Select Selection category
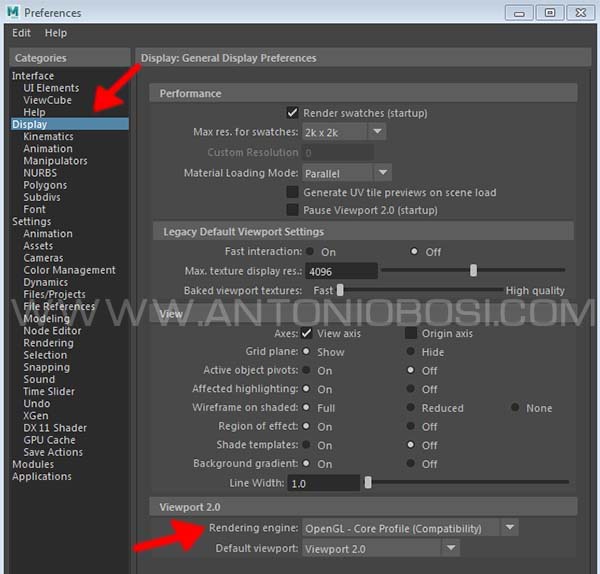The image size is (600, 574). [45, 355]
